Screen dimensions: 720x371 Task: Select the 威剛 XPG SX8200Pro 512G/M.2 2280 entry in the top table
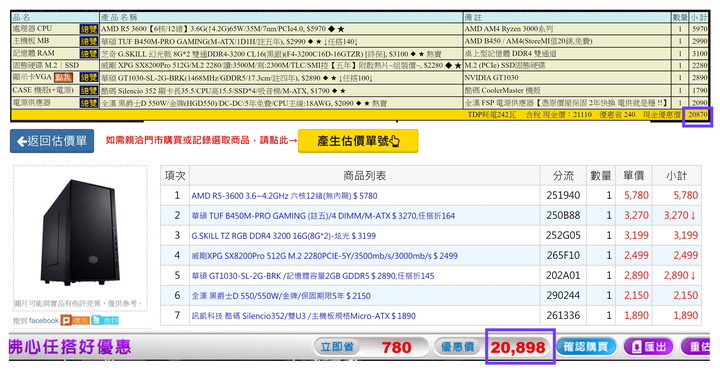281,66
